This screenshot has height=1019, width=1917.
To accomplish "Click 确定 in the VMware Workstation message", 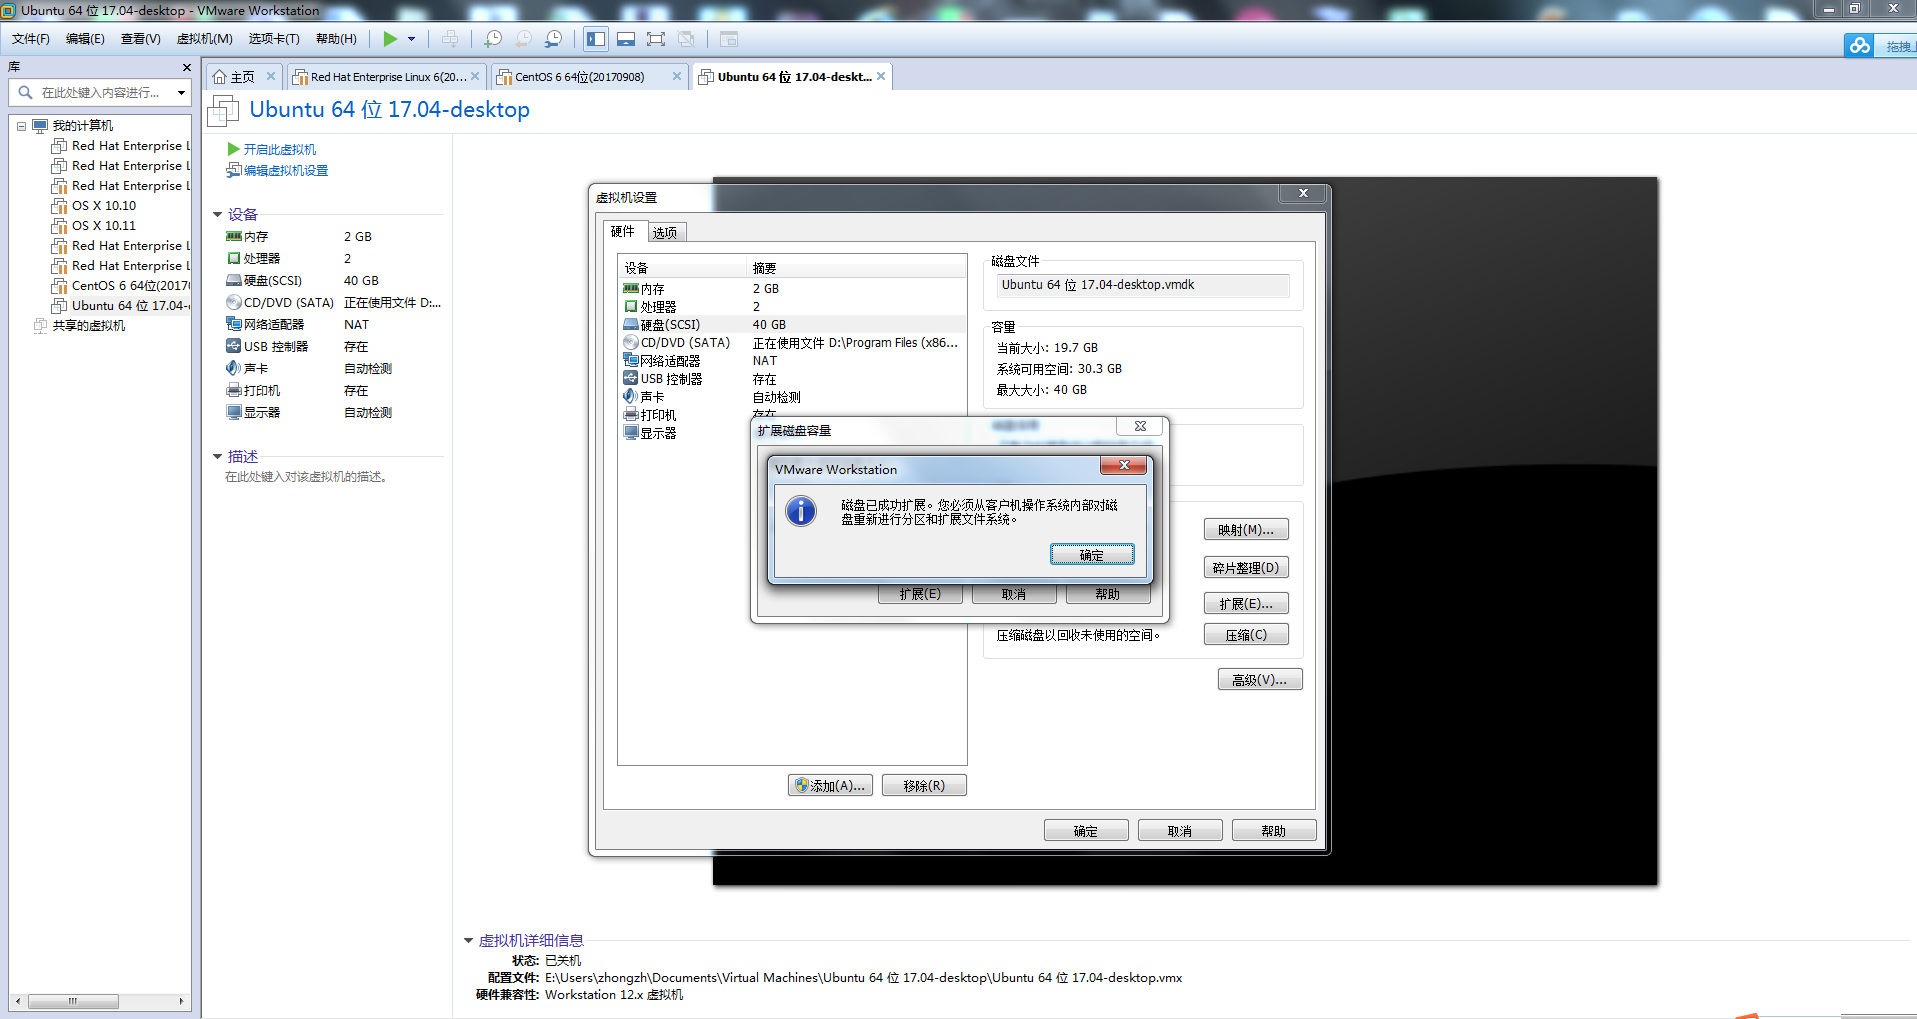I will 1092,555.
